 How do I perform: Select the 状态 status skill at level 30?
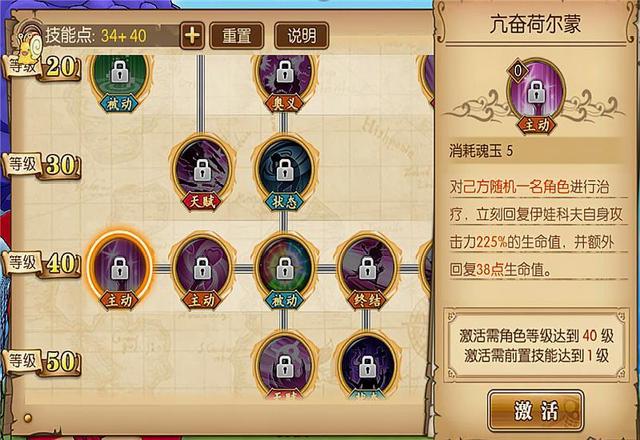pyautogui.click(x=284, y=171)
